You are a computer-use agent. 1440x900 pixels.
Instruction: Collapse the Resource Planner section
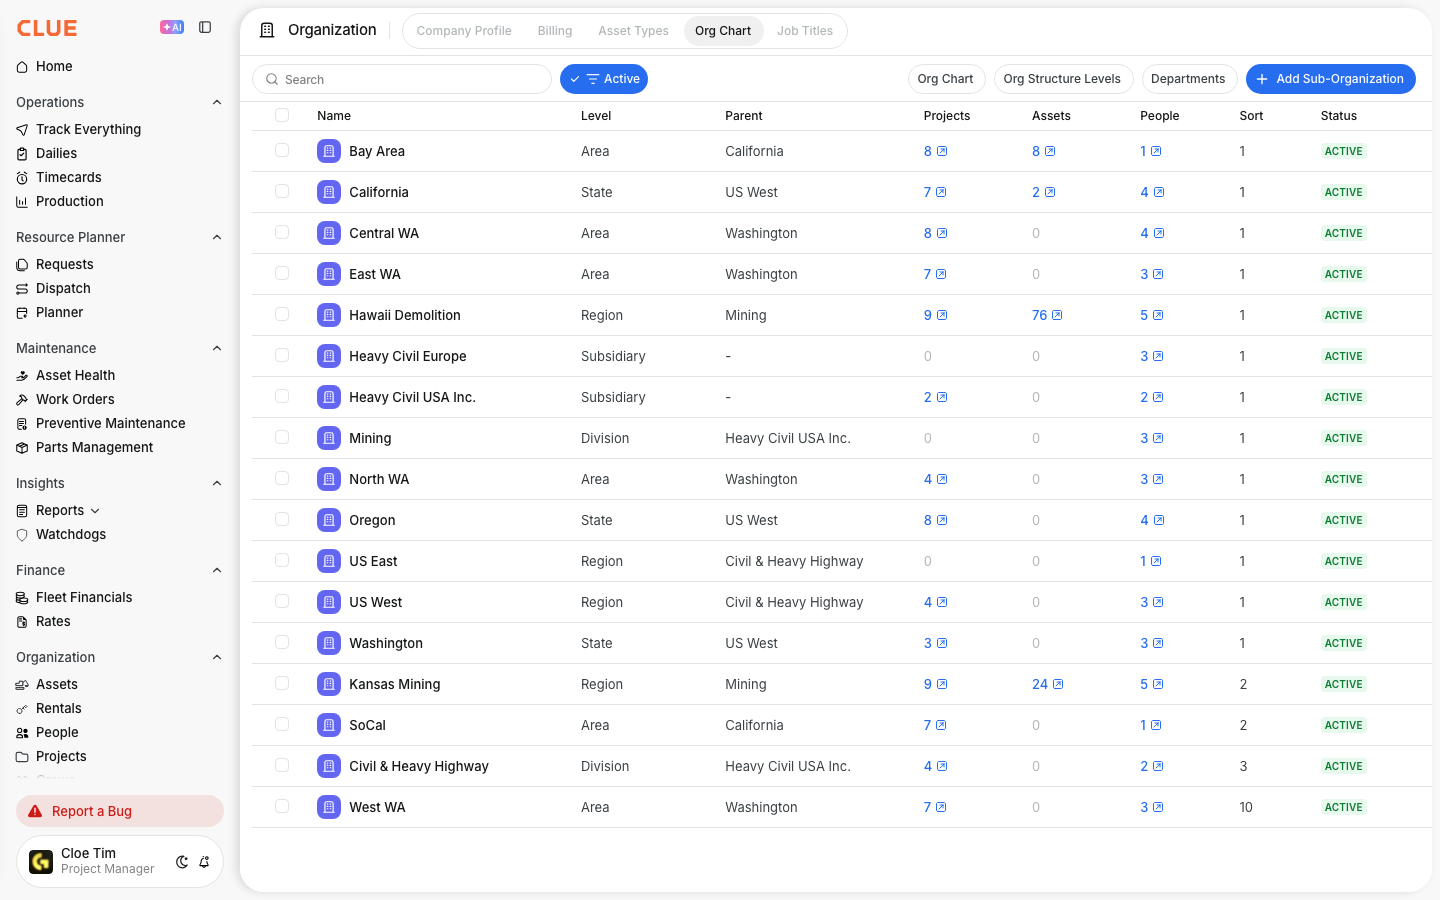[217, 237]
